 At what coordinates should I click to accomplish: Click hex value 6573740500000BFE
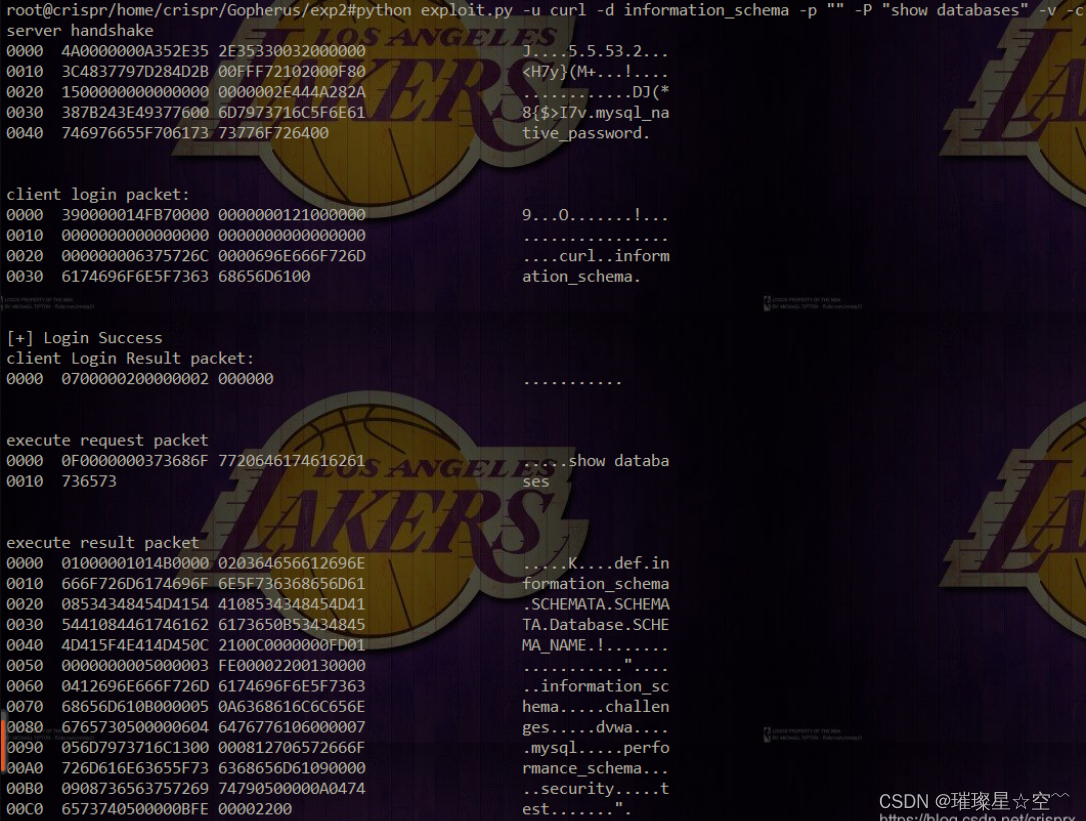(135, 809)
